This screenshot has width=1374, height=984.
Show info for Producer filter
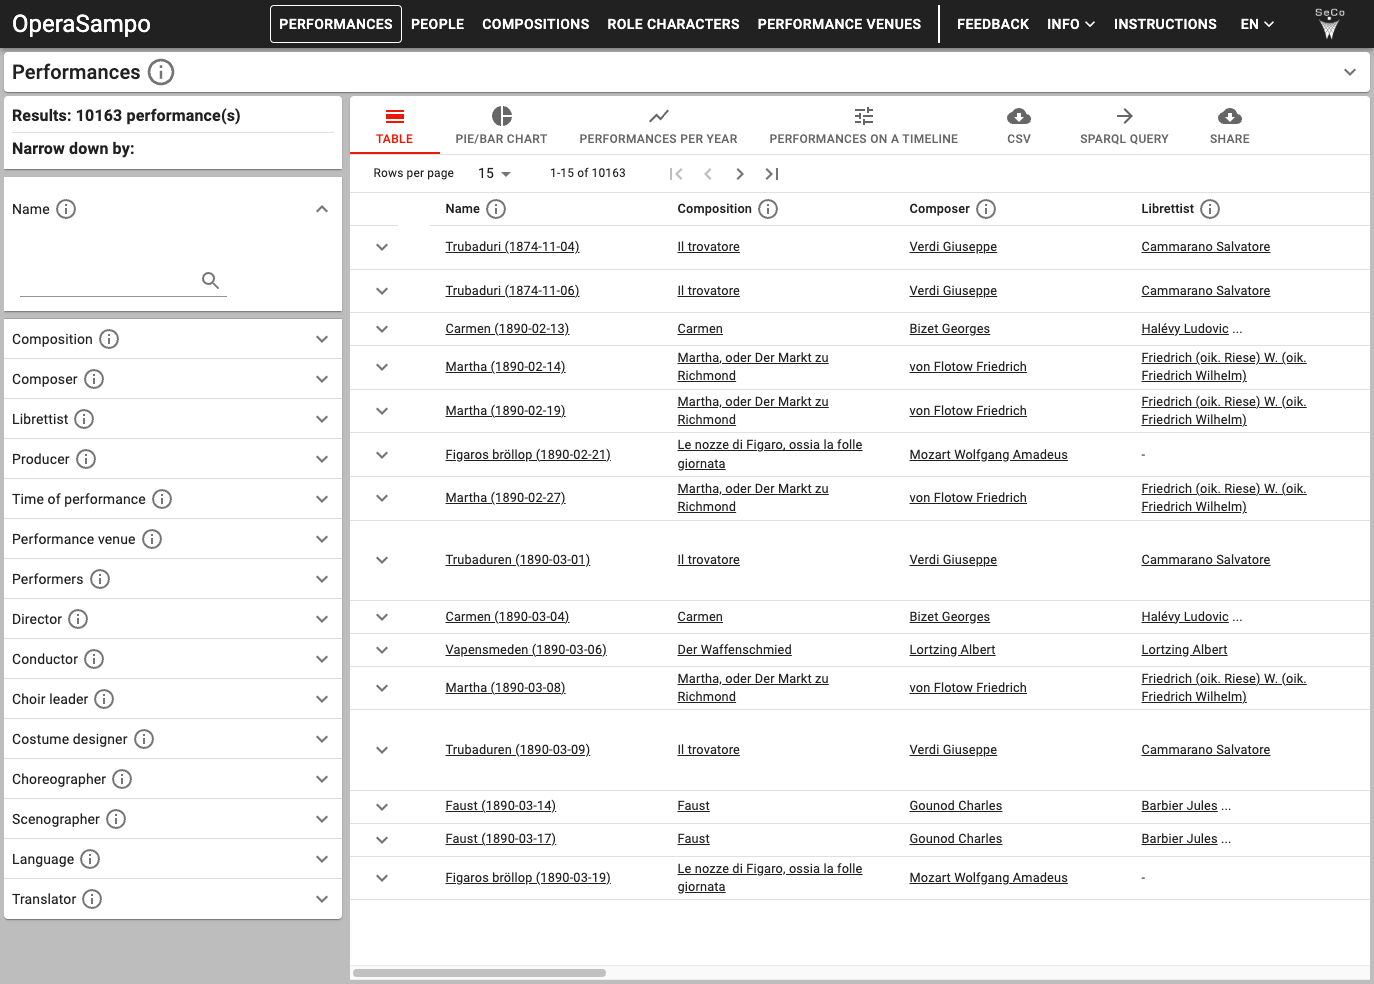coord(86,459)
